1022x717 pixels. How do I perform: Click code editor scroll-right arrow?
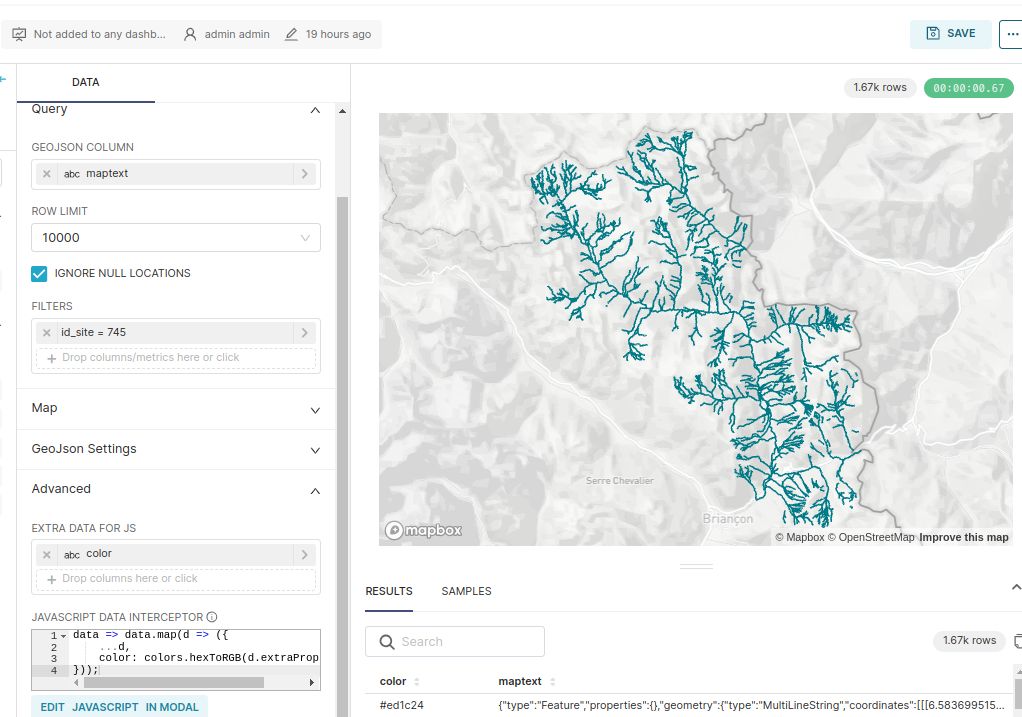(x=312, y=682)
